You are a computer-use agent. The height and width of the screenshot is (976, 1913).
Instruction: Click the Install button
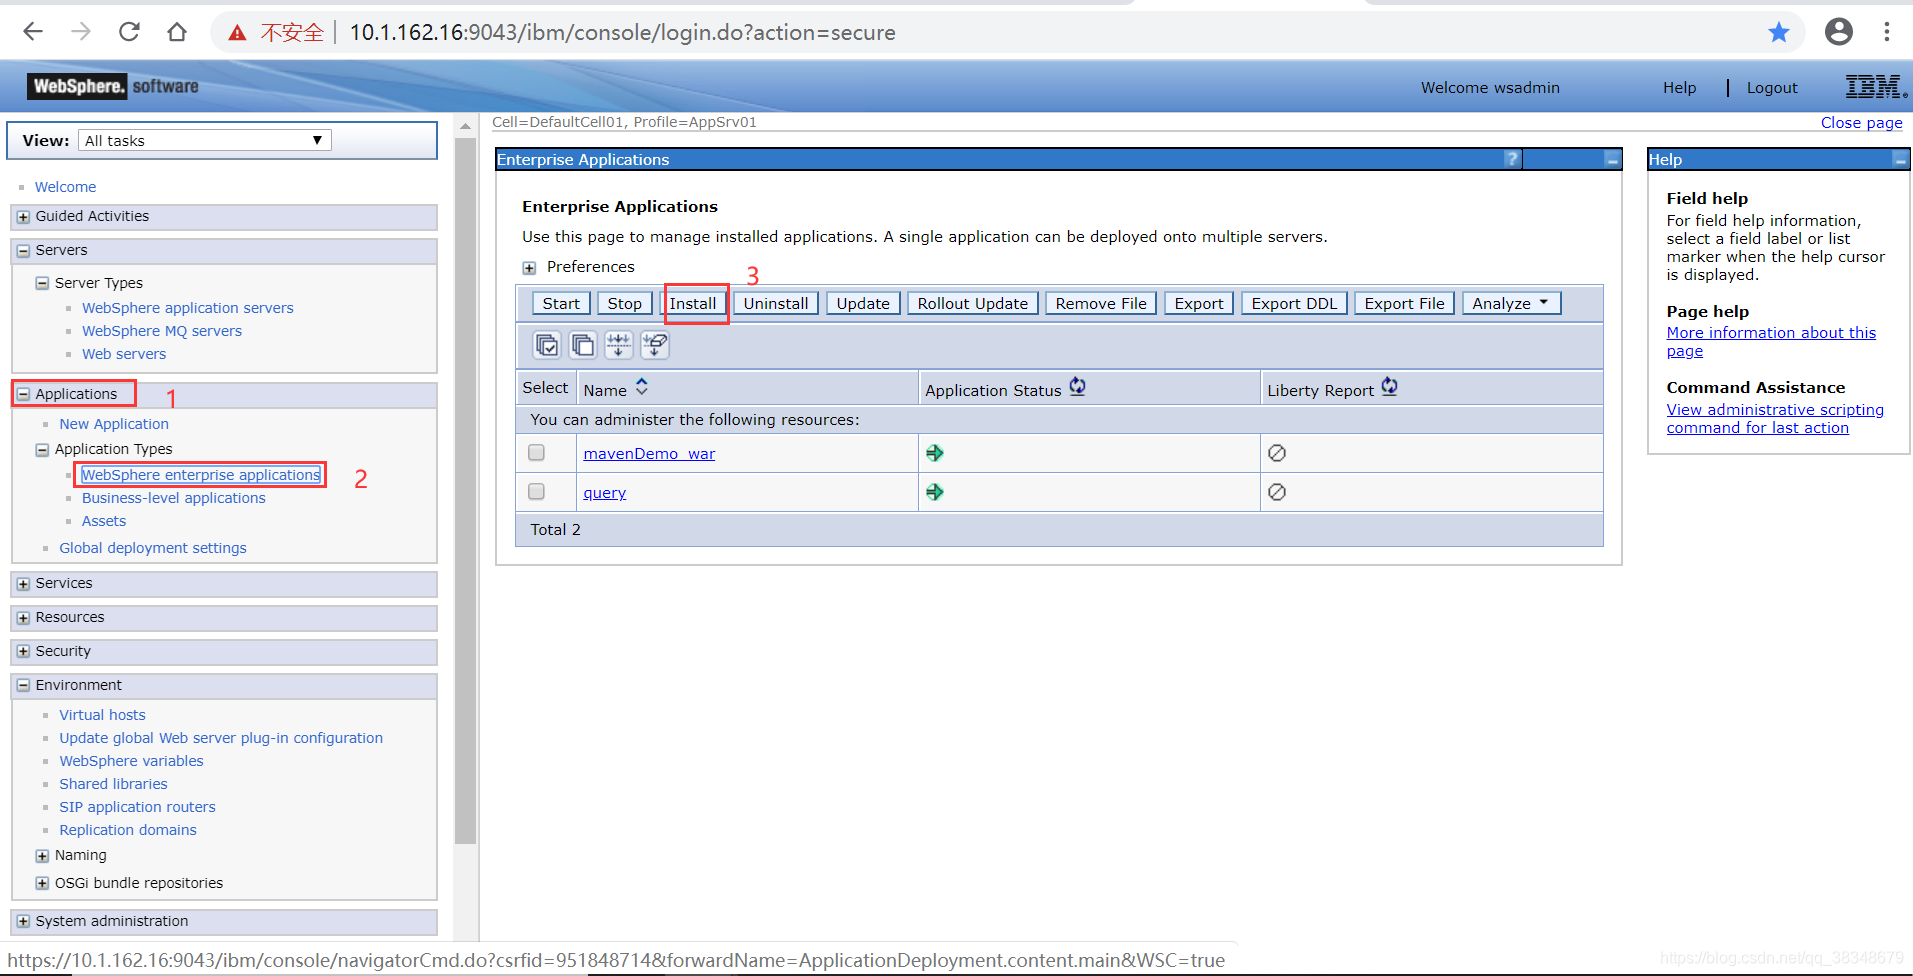693,303
